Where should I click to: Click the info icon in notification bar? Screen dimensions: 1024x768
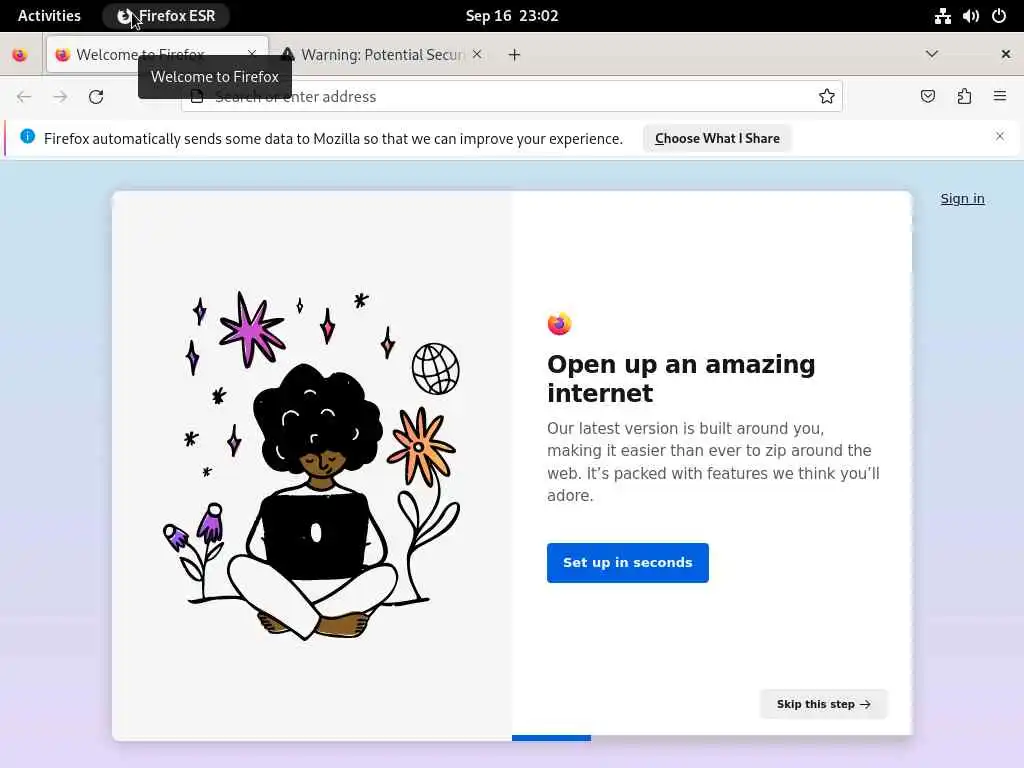coord(27,136)
